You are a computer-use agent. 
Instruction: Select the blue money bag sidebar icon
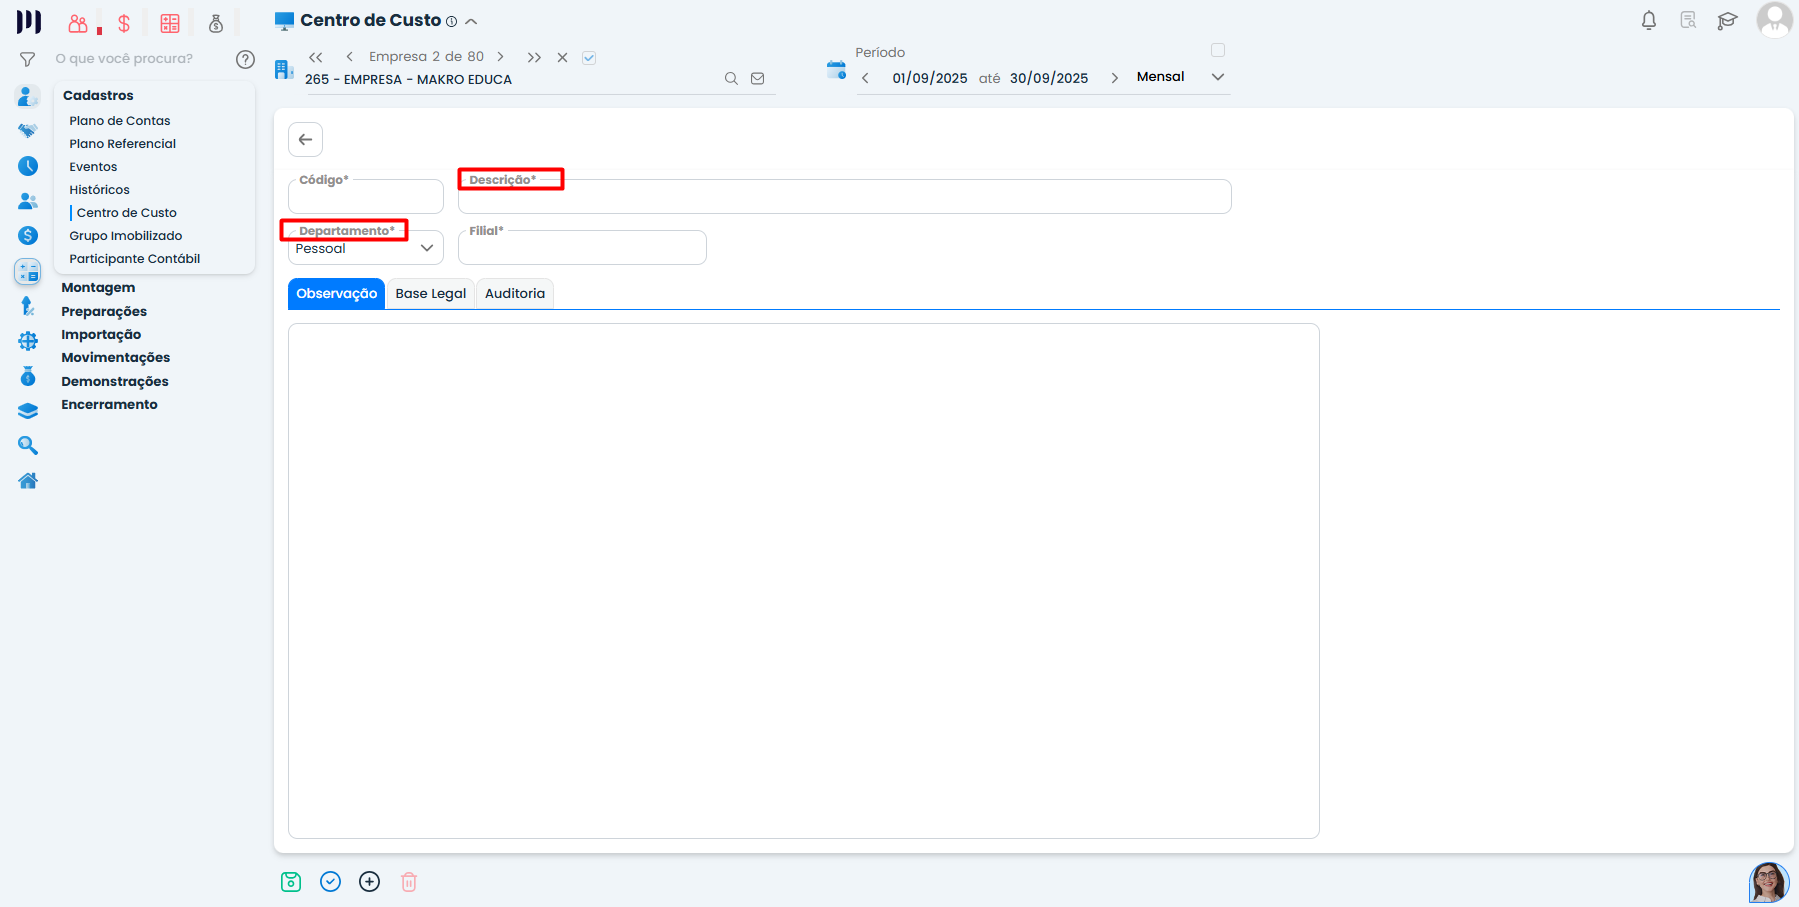[28, 376]
